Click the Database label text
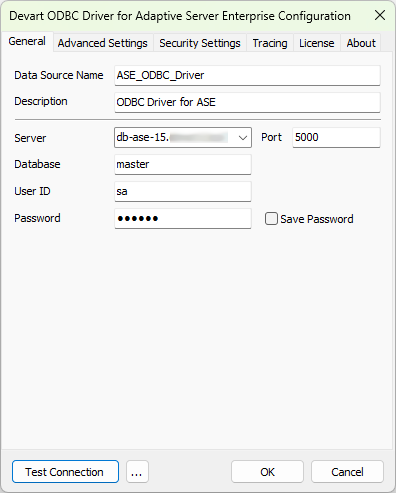 tap(37, 164)
